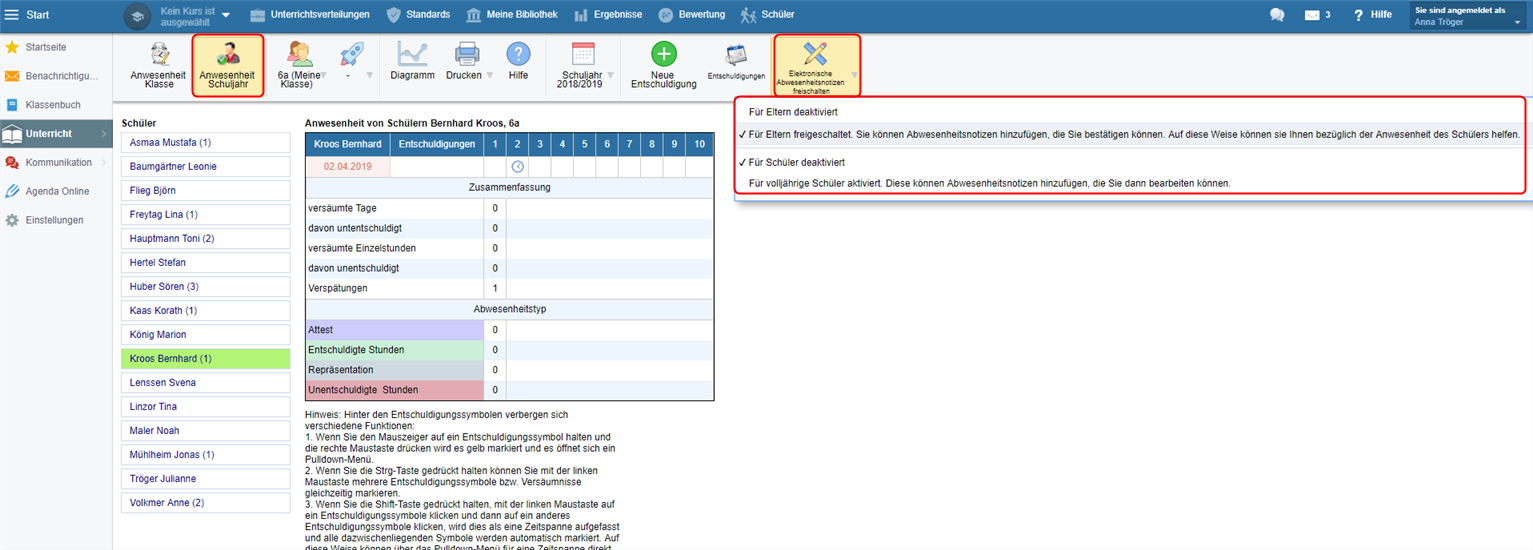Select student Hauptmann Toni (2)

click(x=205, y=238)
